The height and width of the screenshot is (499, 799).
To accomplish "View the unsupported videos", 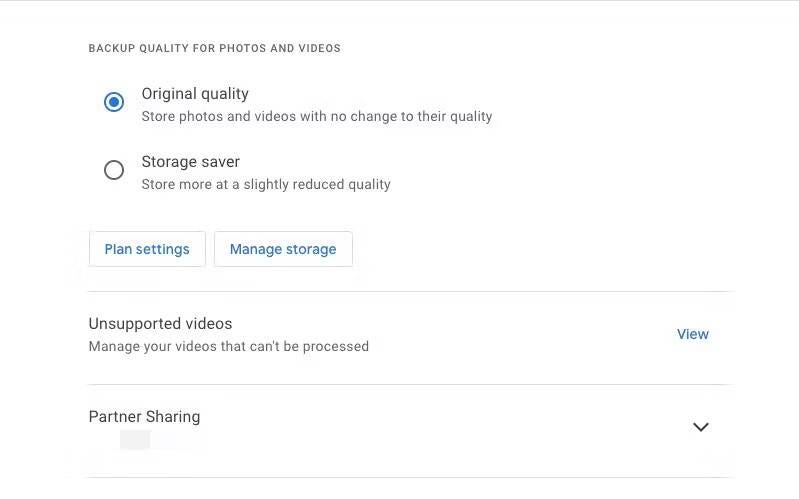I will click(692, 334).
